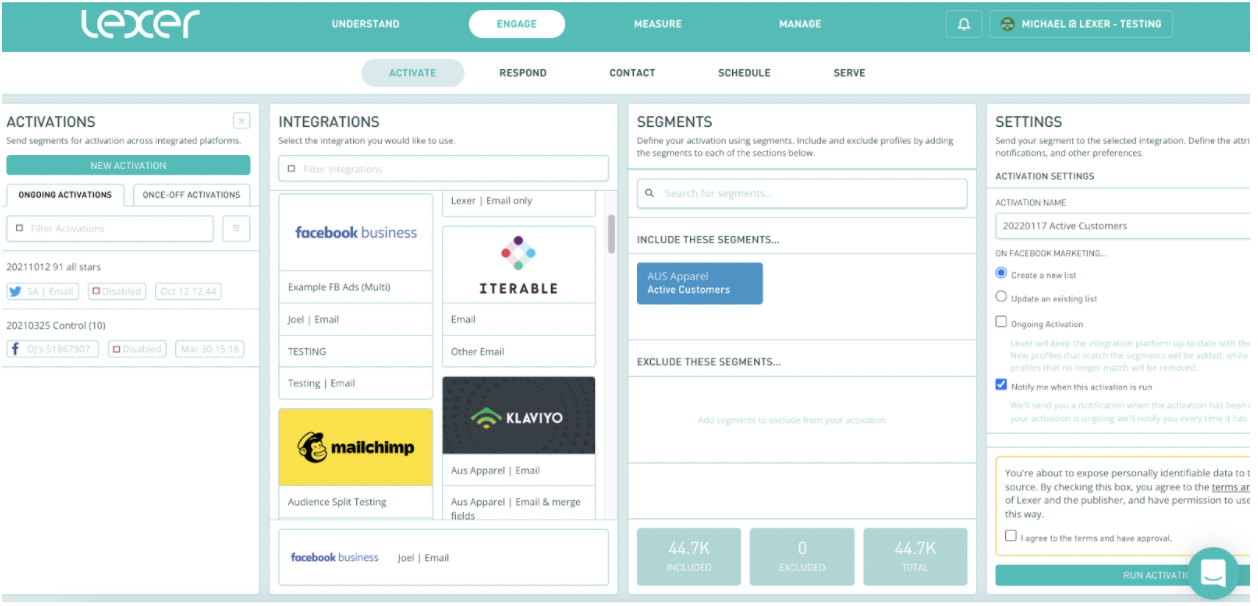
Task: Switch to the Measure menu
Action: pyautogui.click(x=658, y=24)
